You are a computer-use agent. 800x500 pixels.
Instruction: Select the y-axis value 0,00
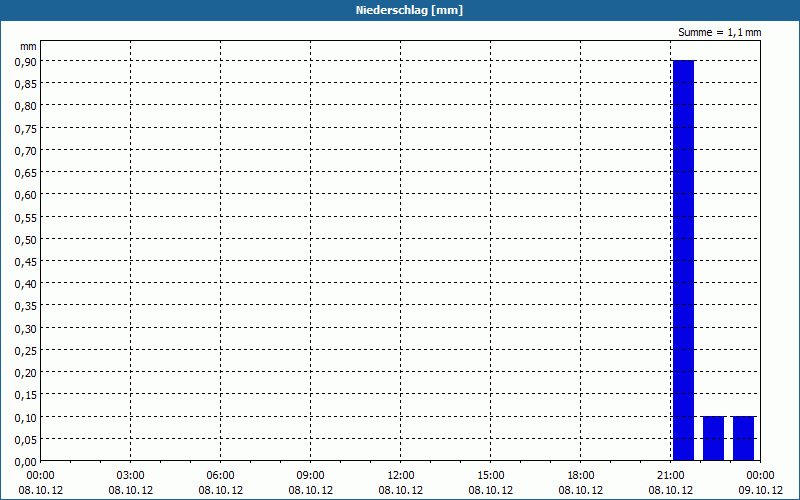coord(26,462)
